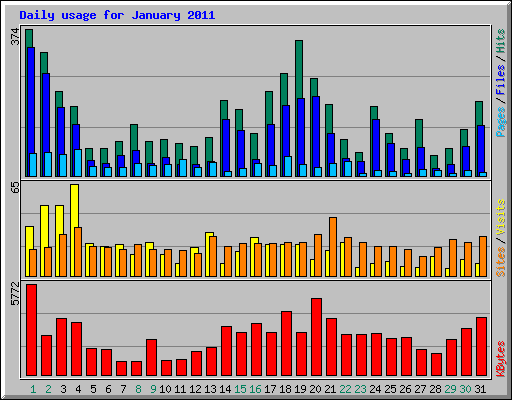
Task: Click day '24' on the x-axis
Action: [x=375, y=389]
